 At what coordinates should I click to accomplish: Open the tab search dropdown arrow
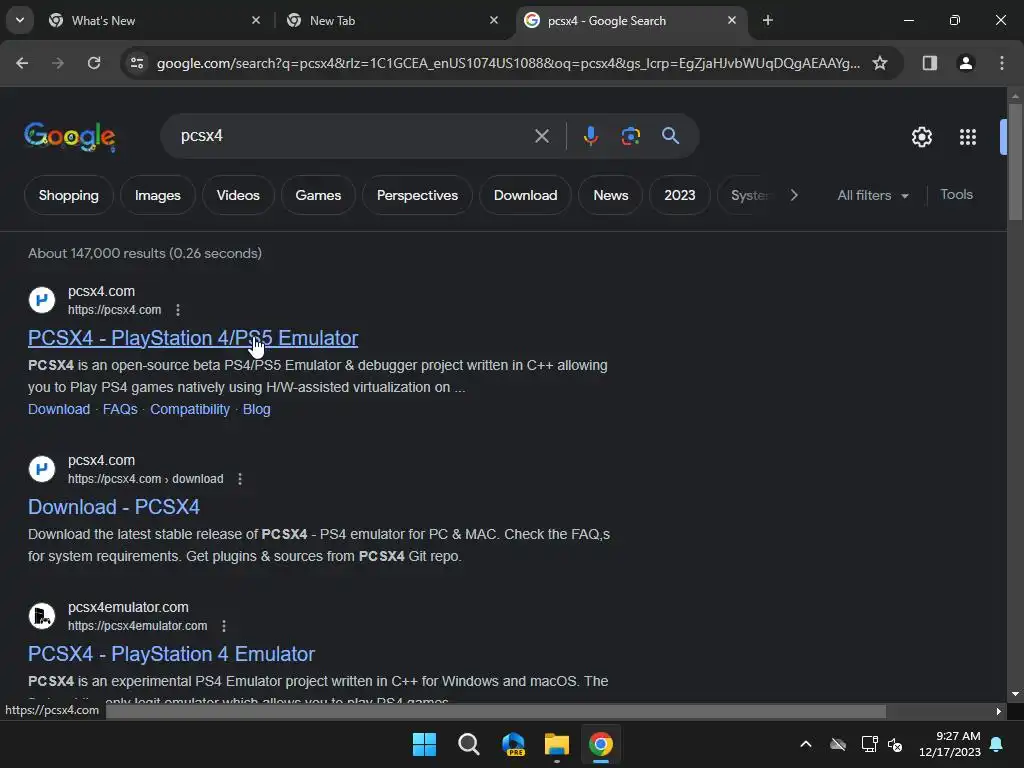20,20
